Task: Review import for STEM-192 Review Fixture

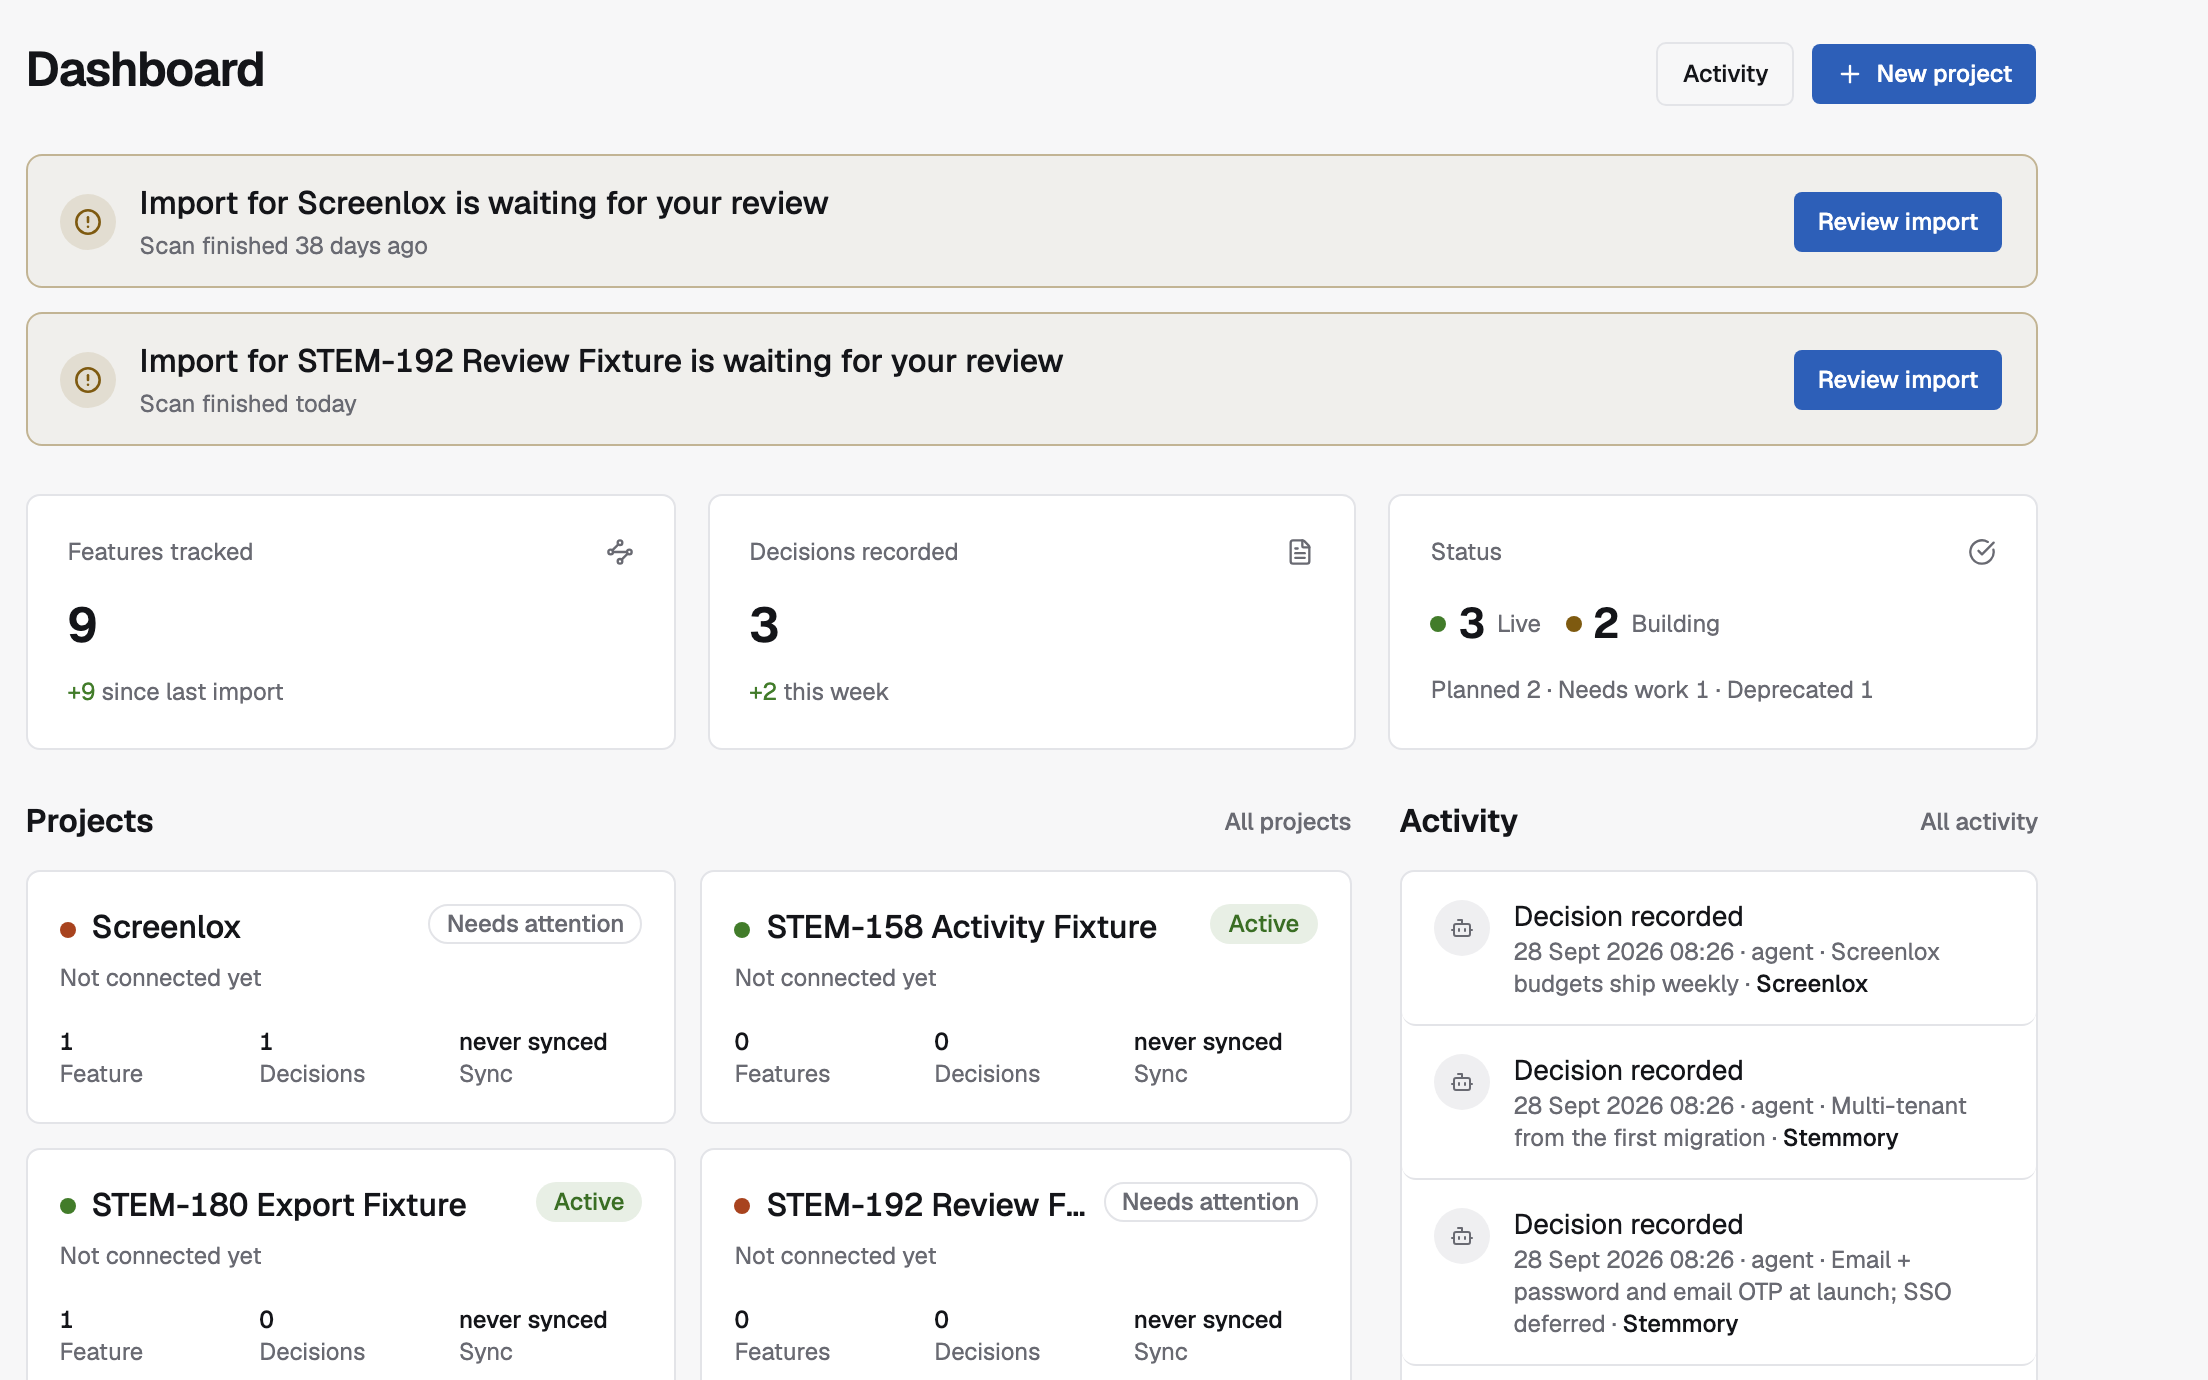Action: (x=1898, y=380)
